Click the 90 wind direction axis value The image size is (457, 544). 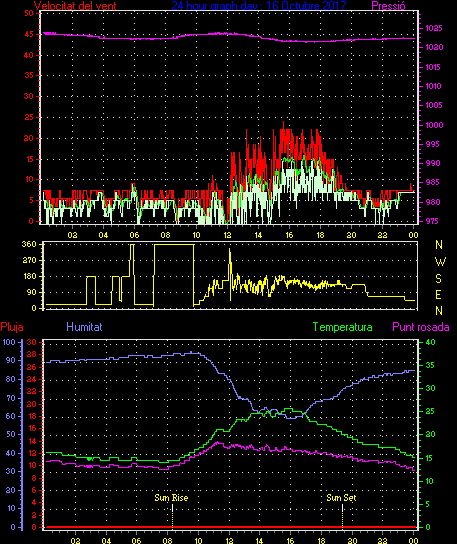click(32, 292)
